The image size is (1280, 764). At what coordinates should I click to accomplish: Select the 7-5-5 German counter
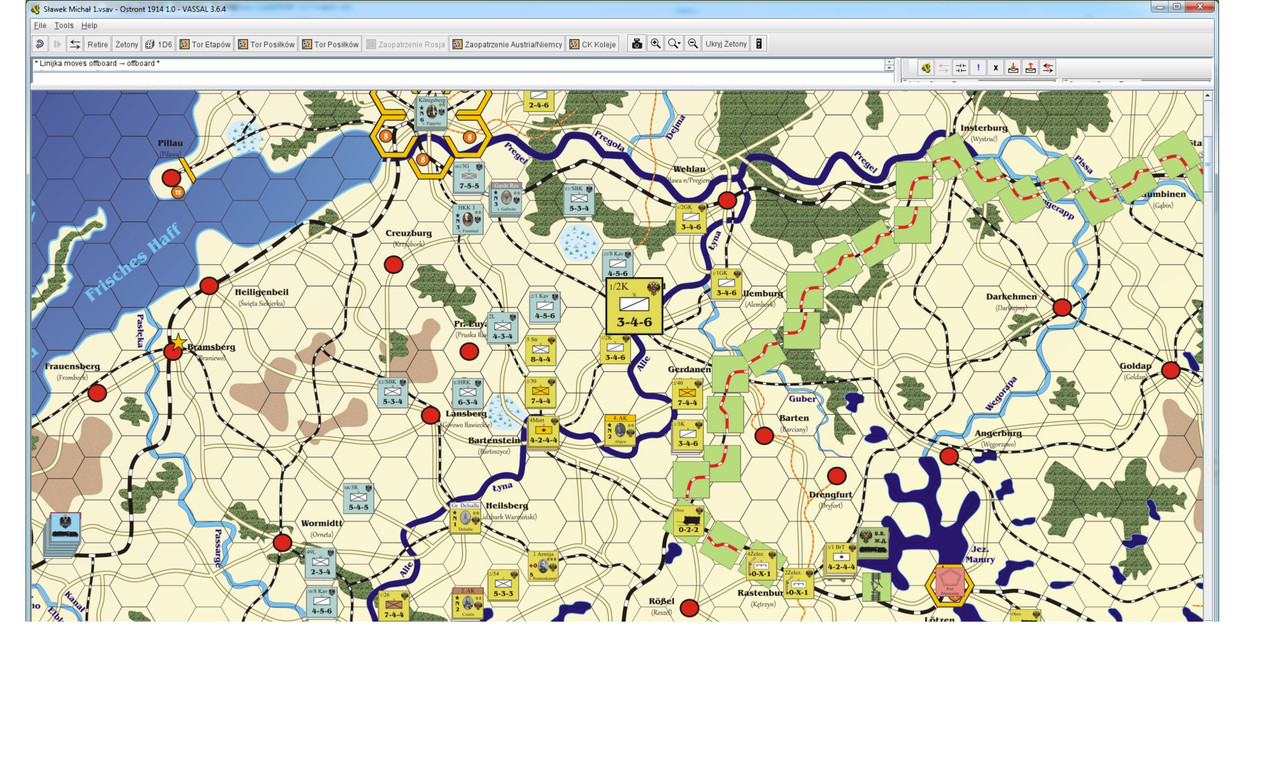pyautogui.click(x=469, y=177)
